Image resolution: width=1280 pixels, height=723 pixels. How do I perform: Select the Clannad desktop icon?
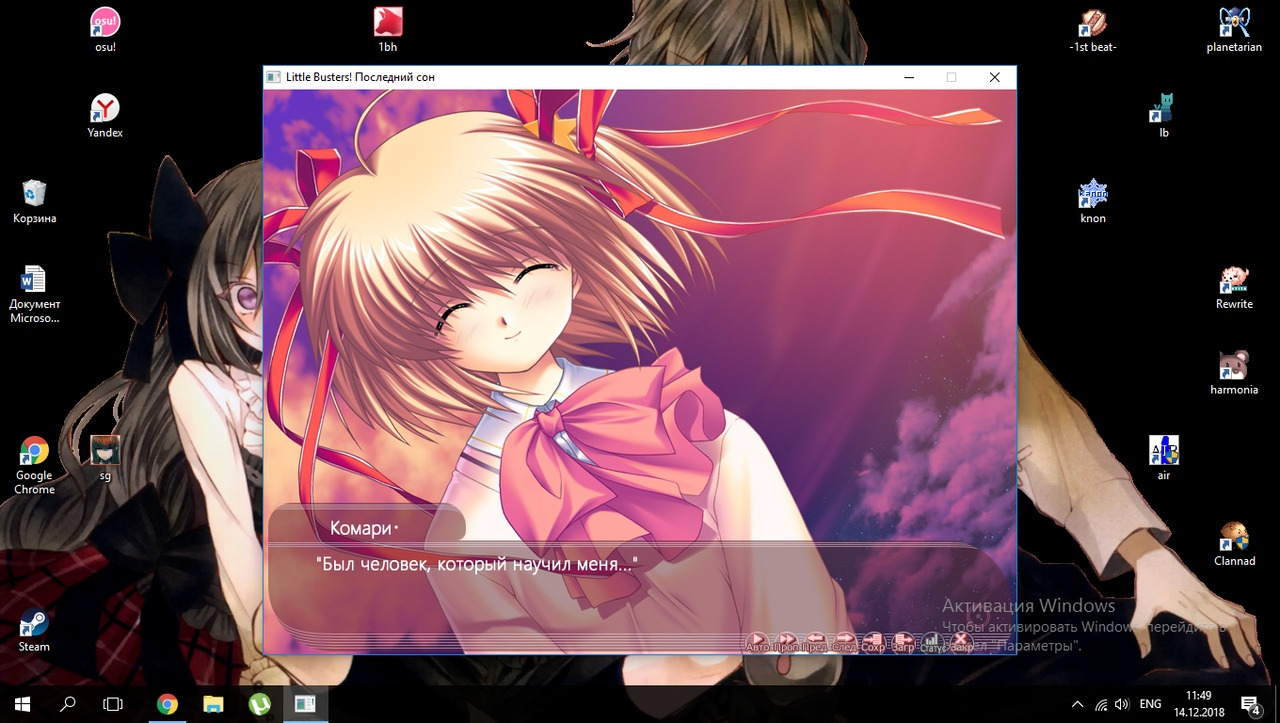click(x=1234, y=543)
